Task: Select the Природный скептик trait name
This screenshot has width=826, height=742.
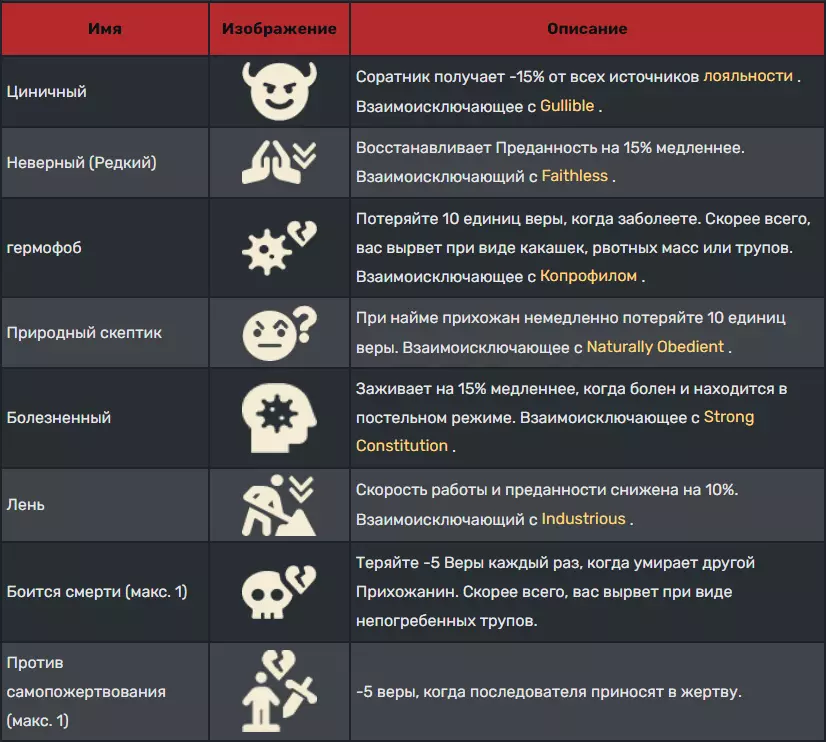Action: (x=84, y=332)
